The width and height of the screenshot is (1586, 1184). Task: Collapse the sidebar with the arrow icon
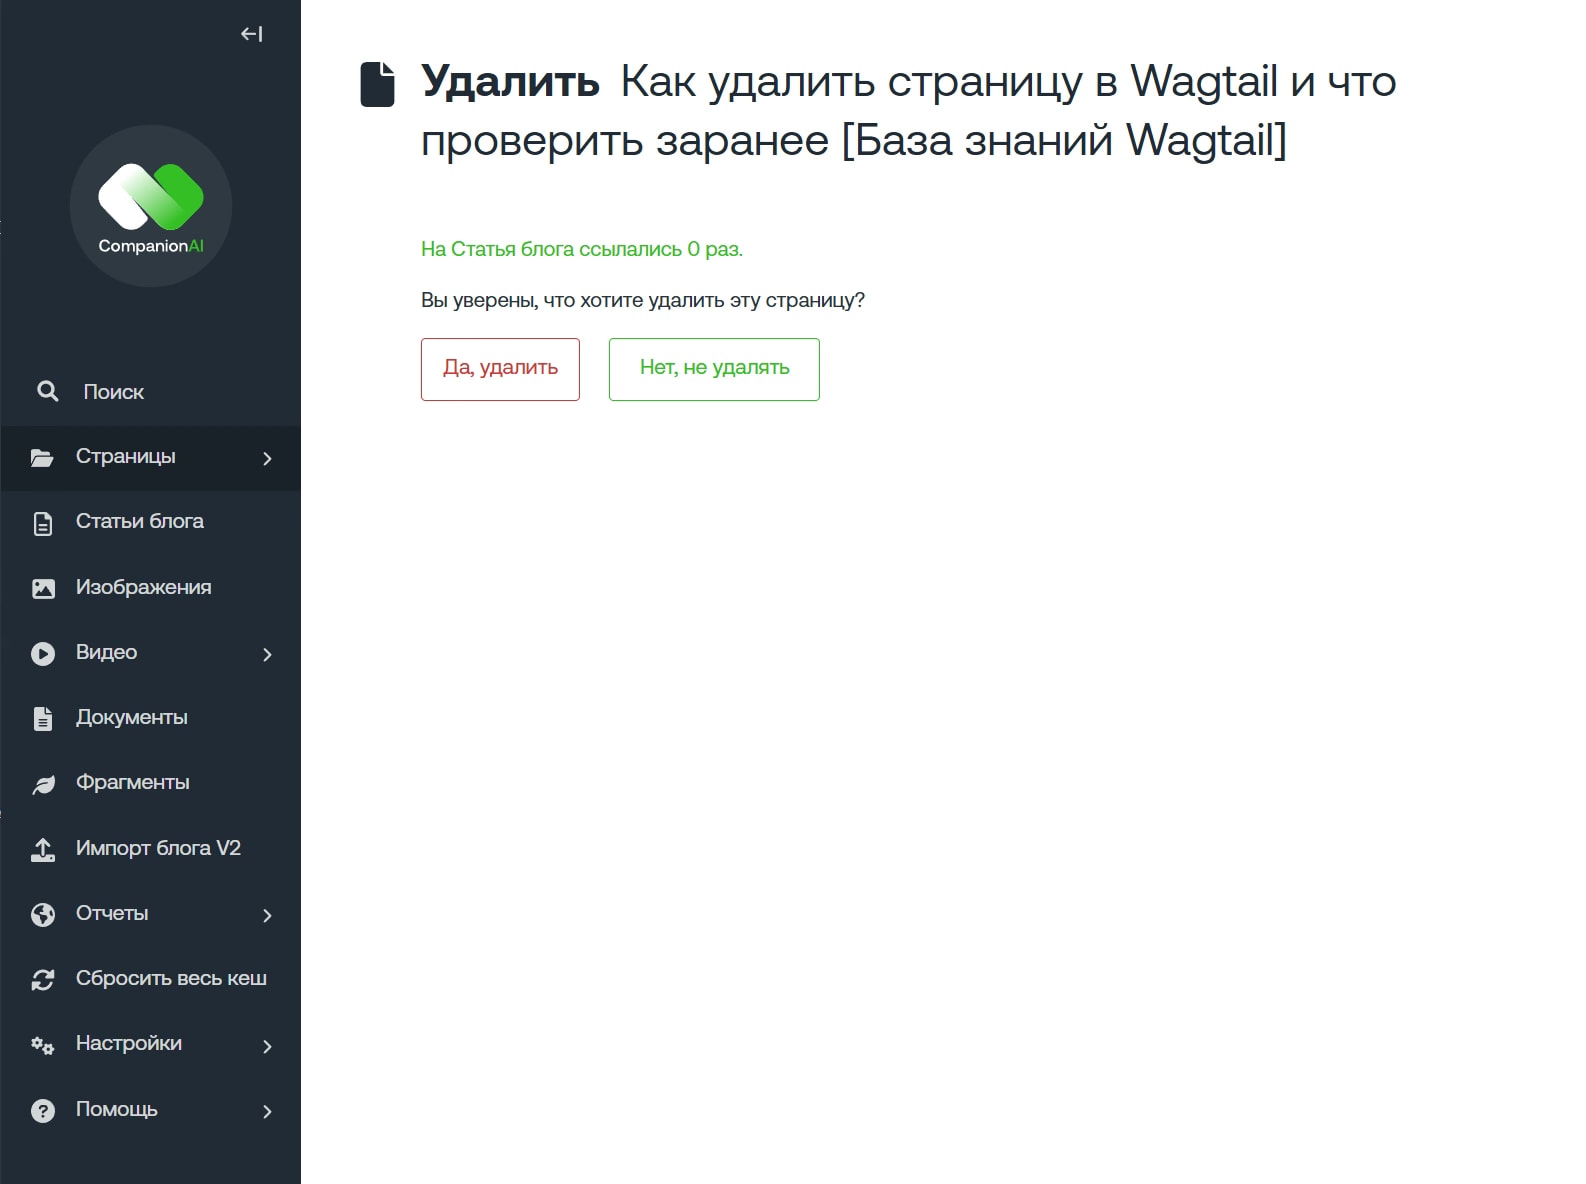pos(251,34)
